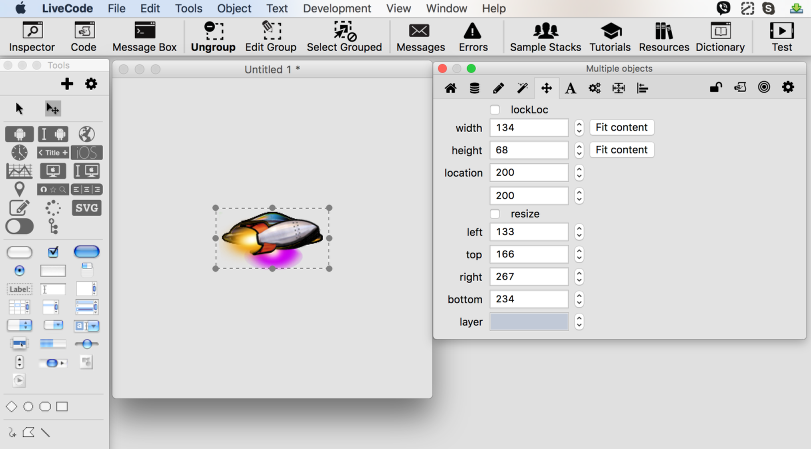Toggle Select Grouped mode

coord(344,37)
